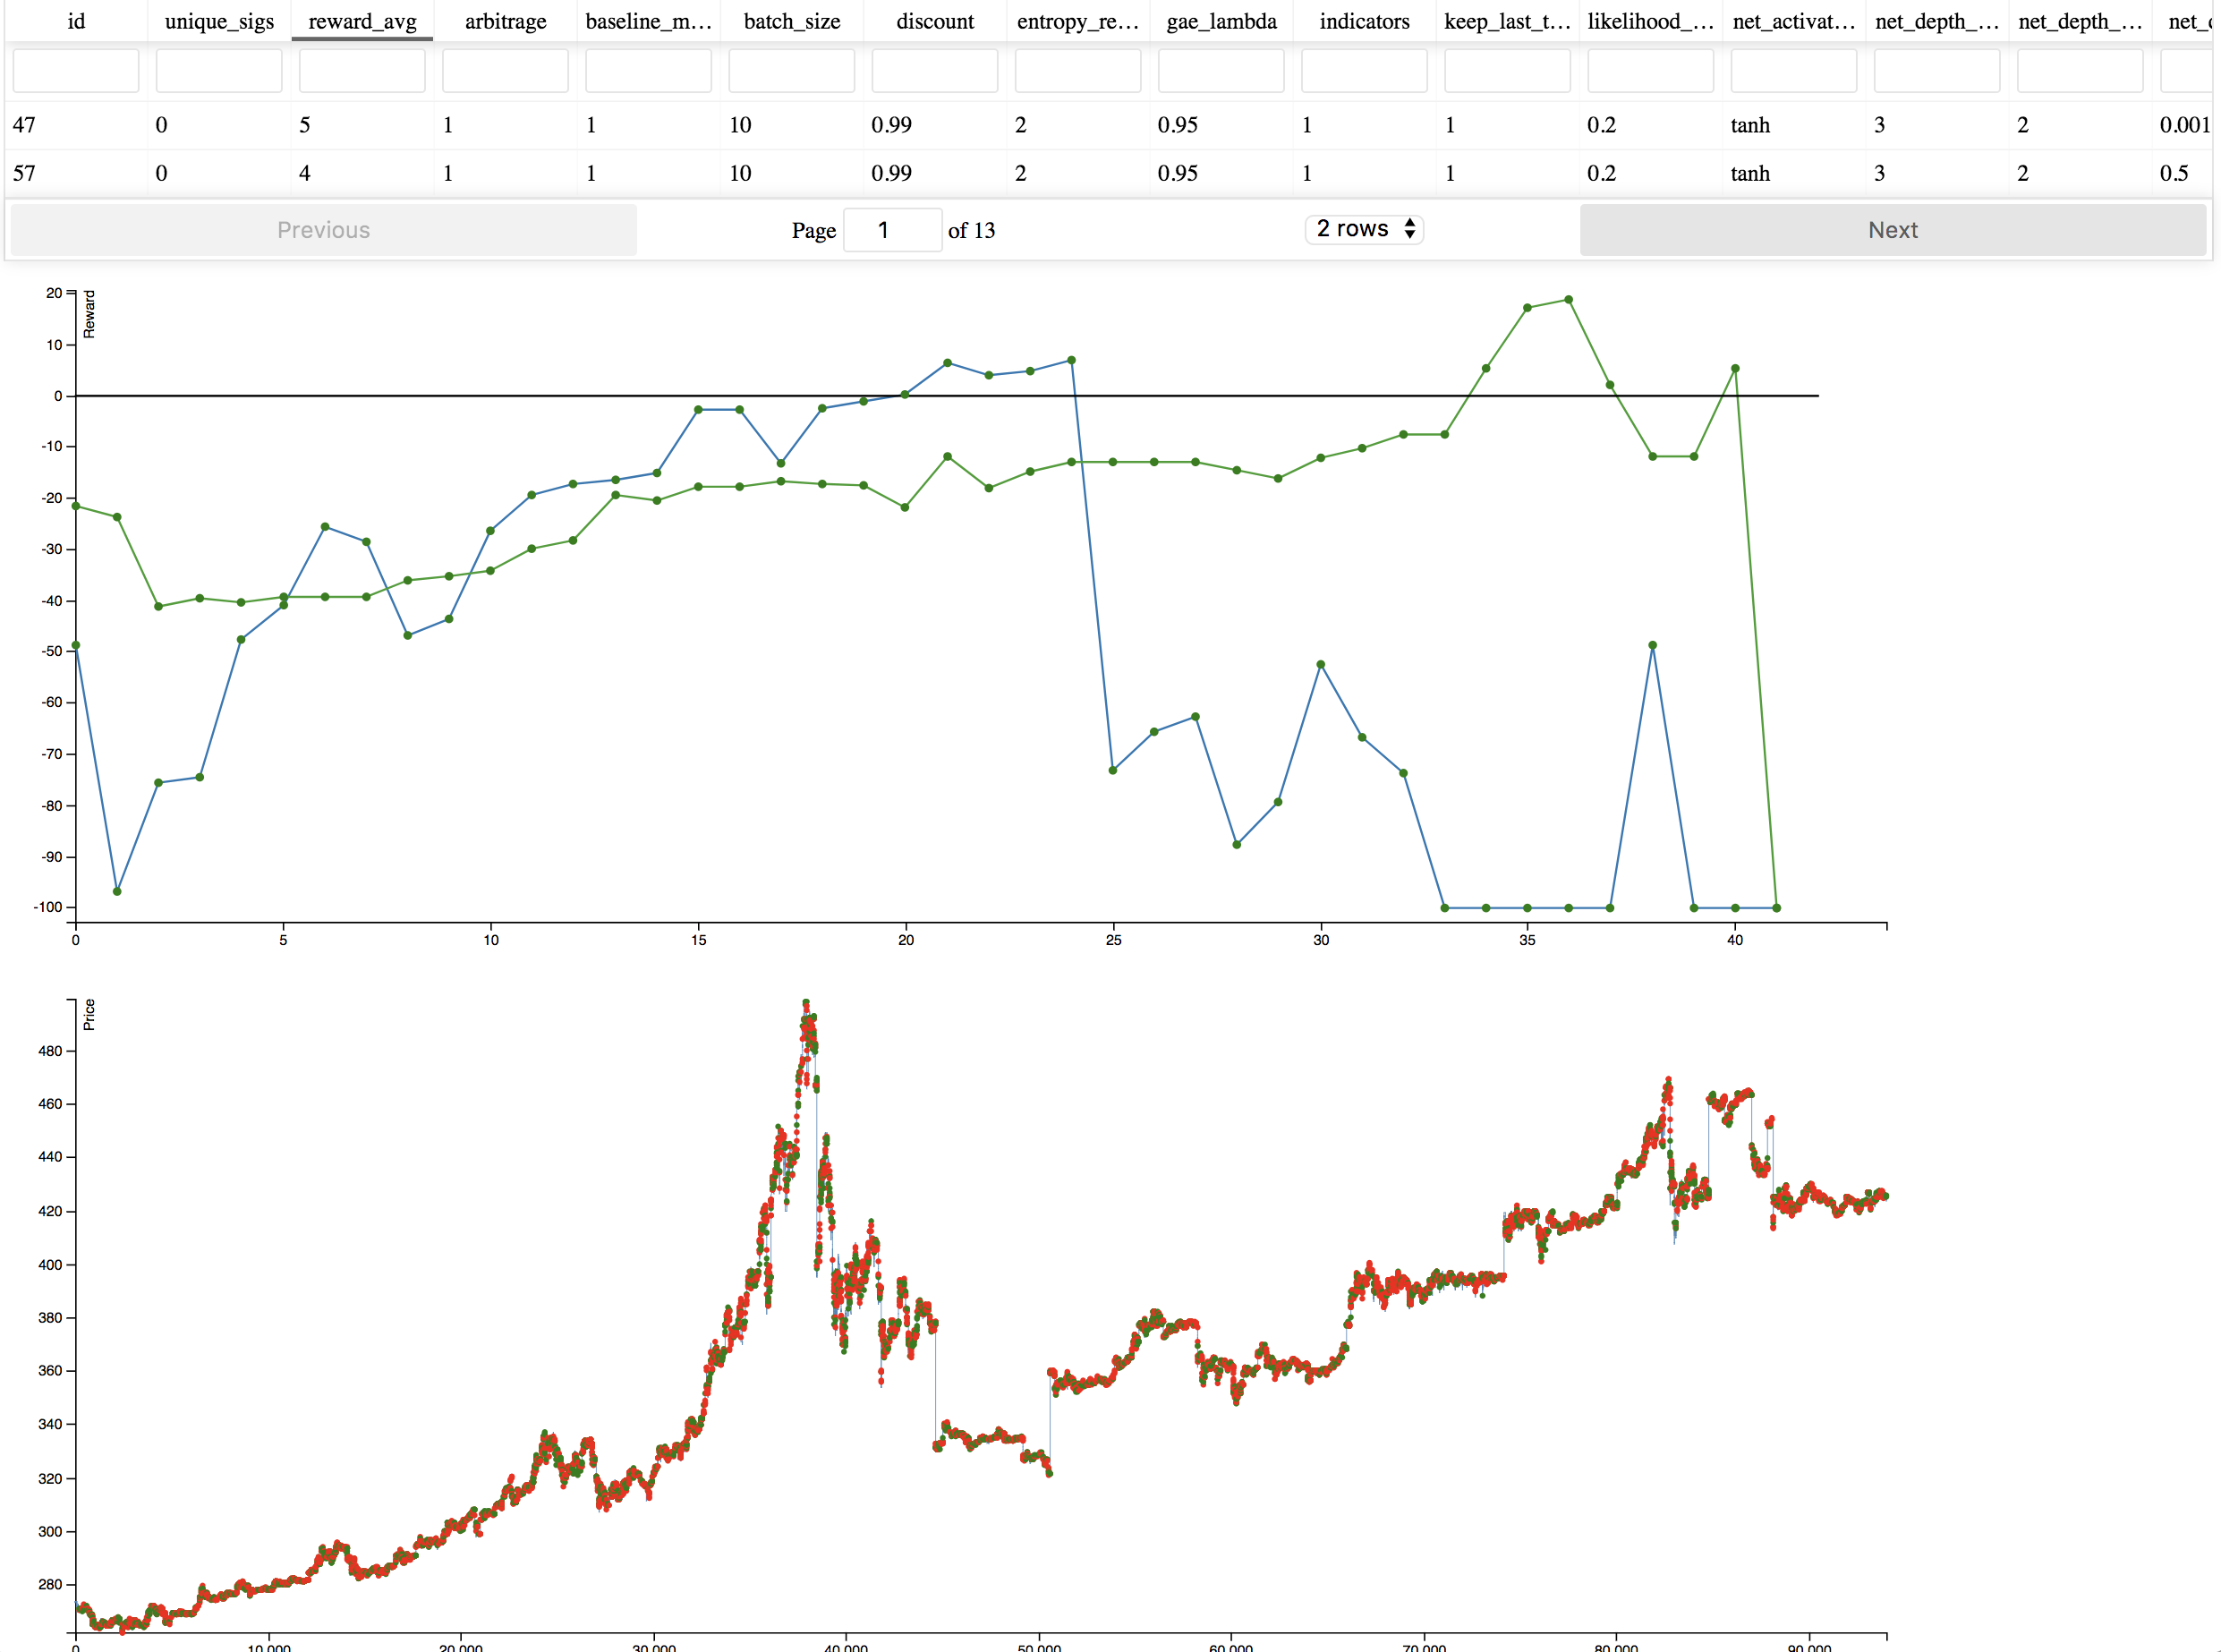Click the arbitrage column header
The width and height of the screenshot is (2221, 1652).
(x=505, y=21)
